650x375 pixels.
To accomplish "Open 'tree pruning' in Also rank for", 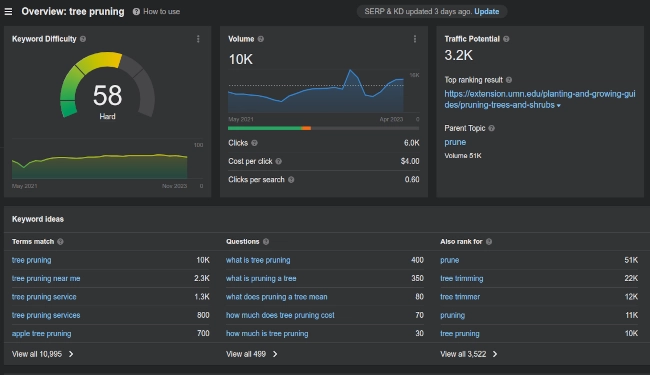I will 460,334.
